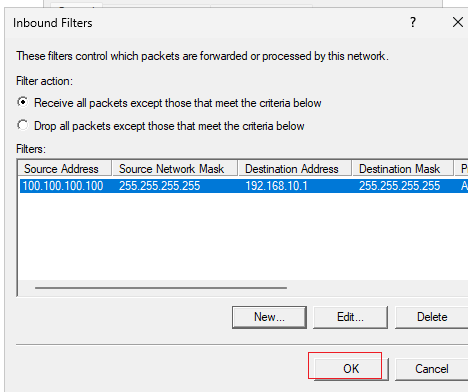The height and width of the screenshot is (392, 468).
Task: Click the partially visible Protocol column header
Action: (x=462, y=168)
